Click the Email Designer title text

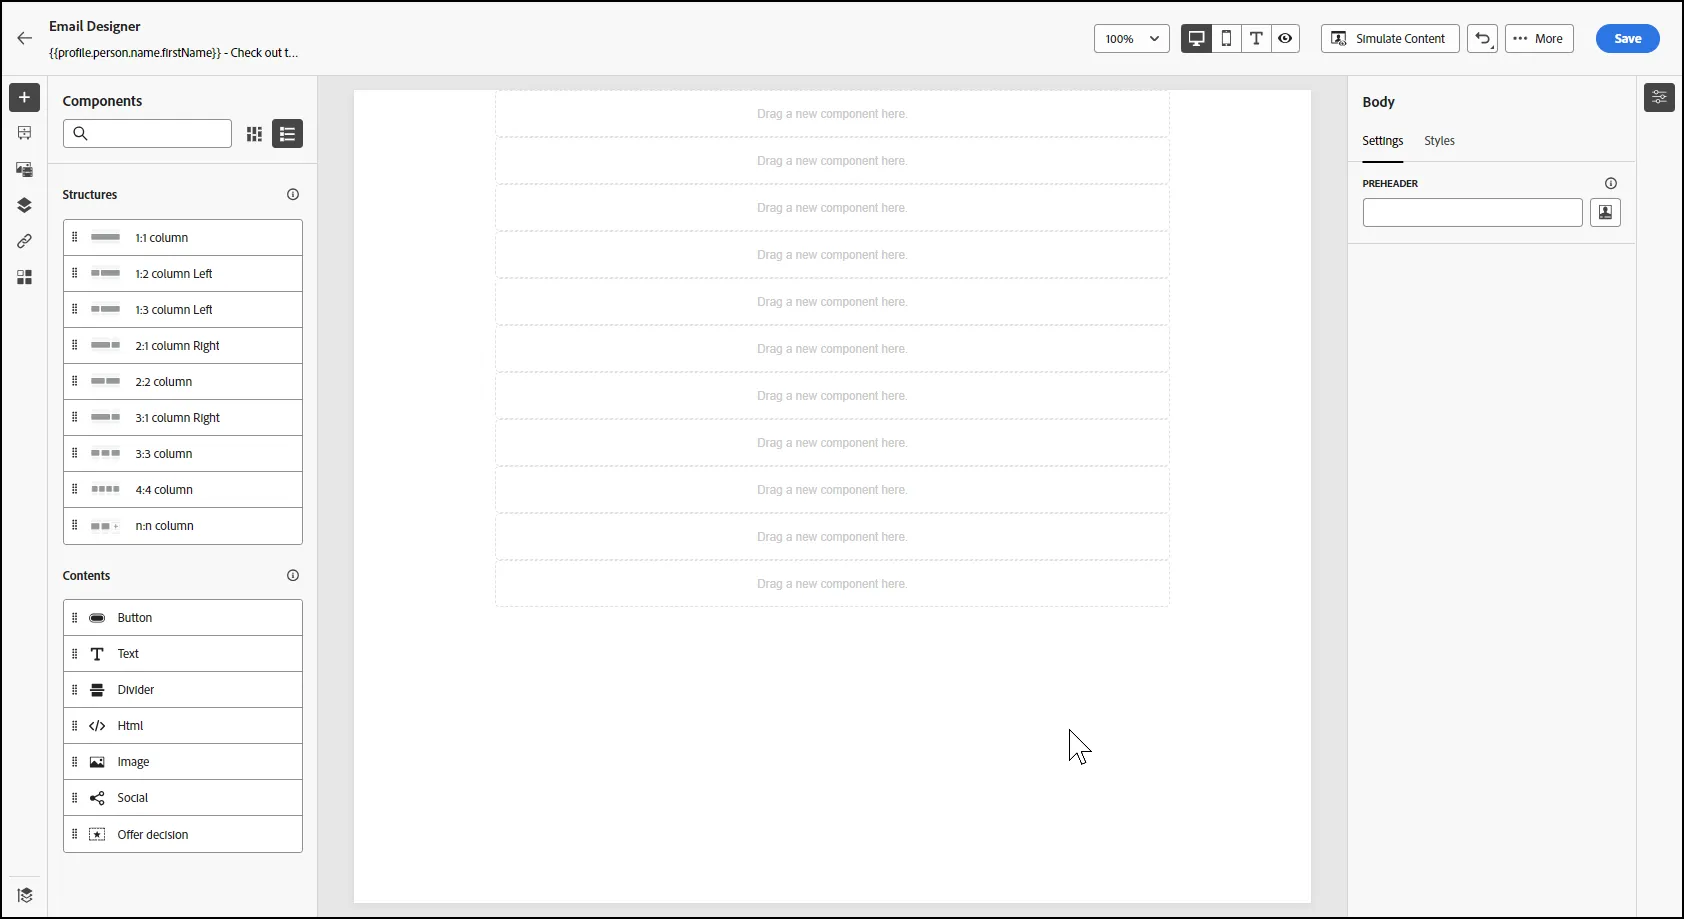[95, 26]
